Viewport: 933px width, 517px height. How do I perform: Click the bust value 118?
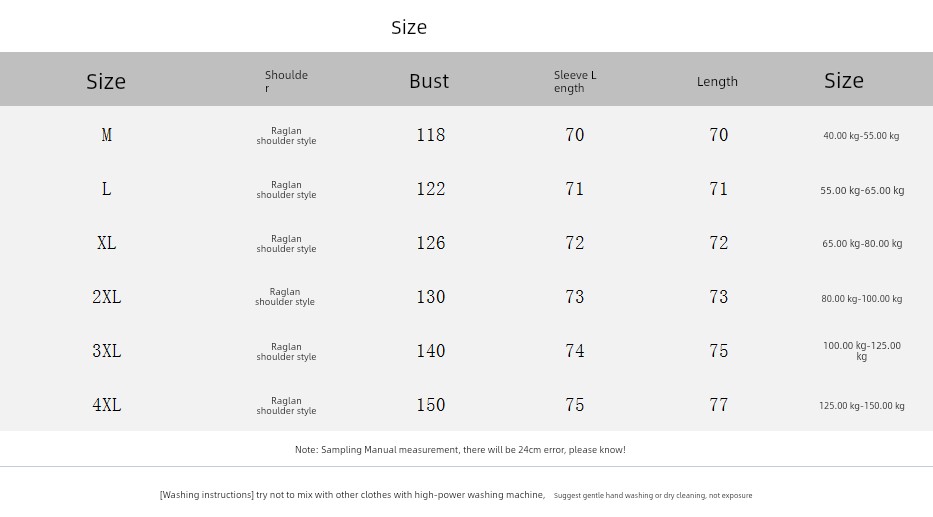pos(431,135)
